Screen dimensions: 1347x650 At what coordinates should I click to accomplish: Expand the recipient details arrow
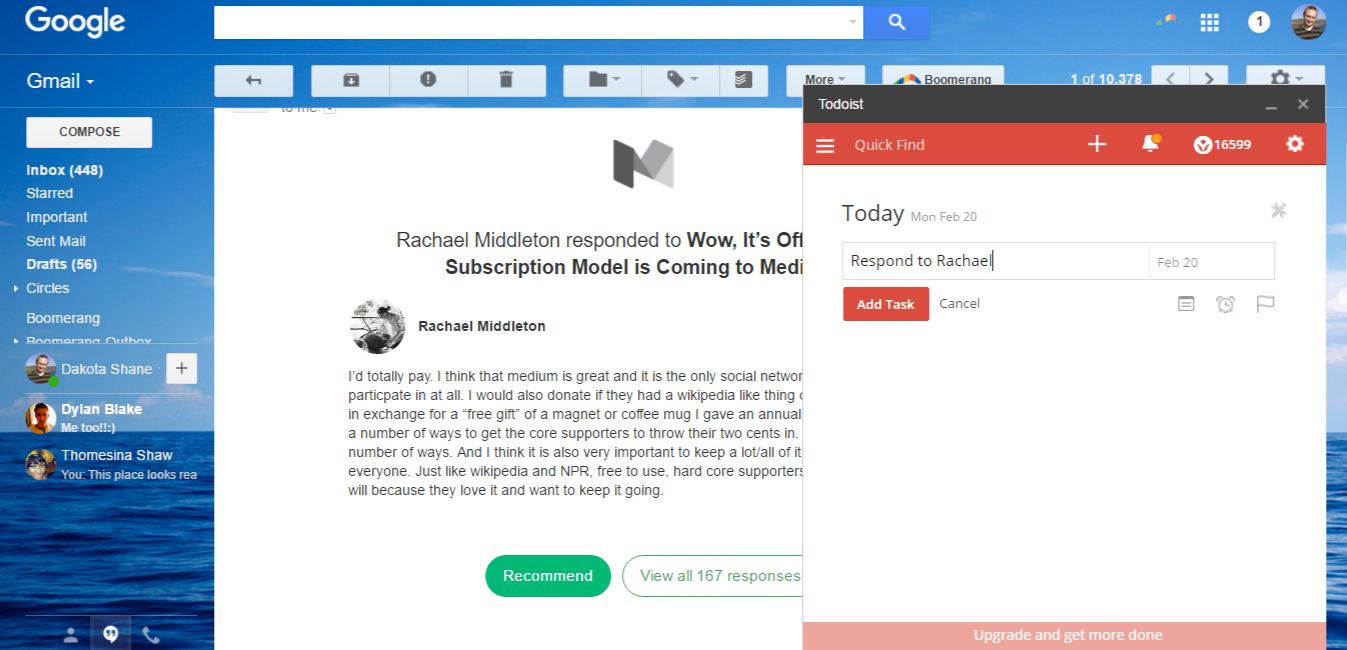(329, 108)
